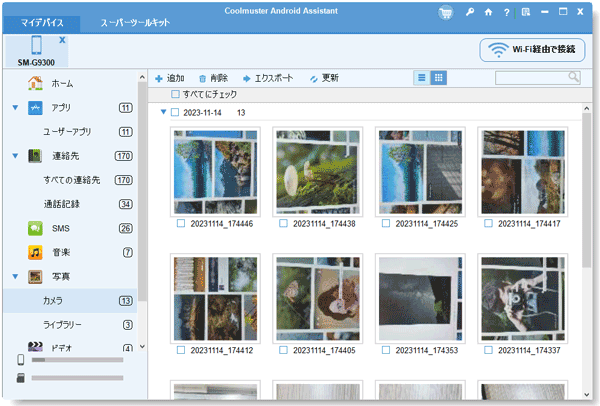Image resolution: width=600 pixels, height=406 pixels.
Task: Click the phone storage icon
Action: pos(21,360)
